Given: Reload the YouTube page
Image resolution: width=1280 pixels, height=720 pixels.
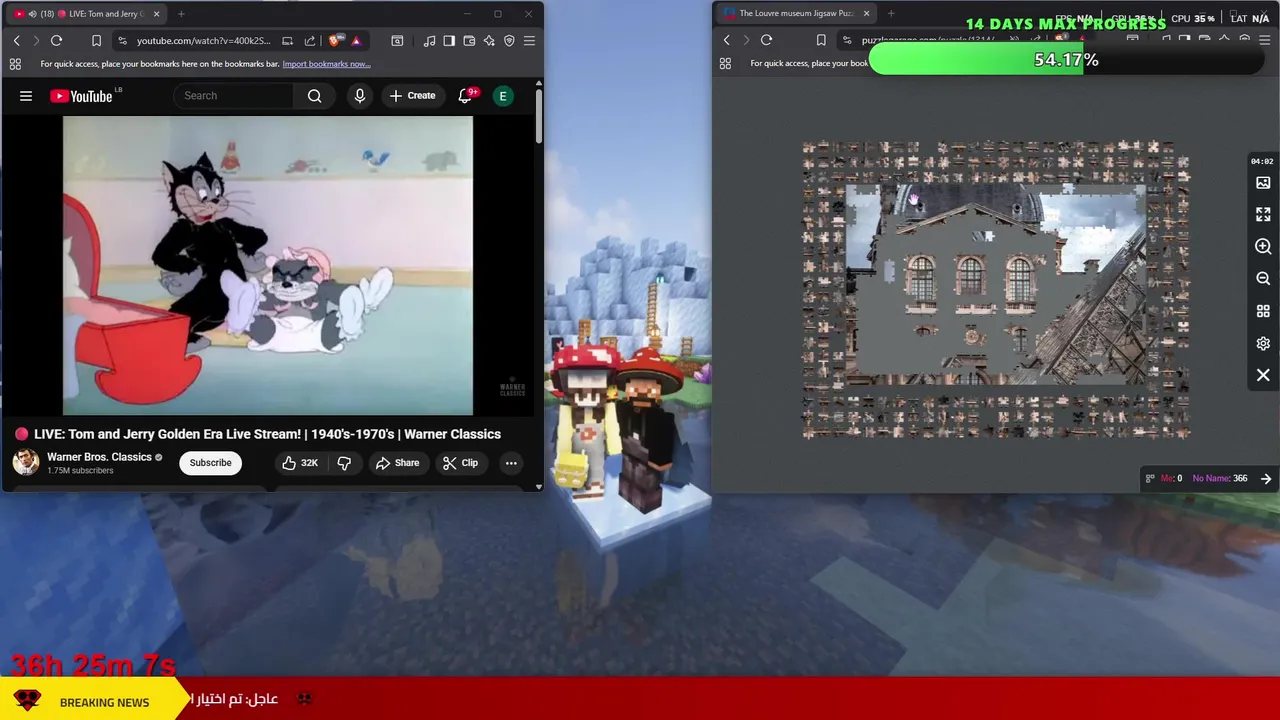Looking at the screenshot, I should (x=56, y=40).
